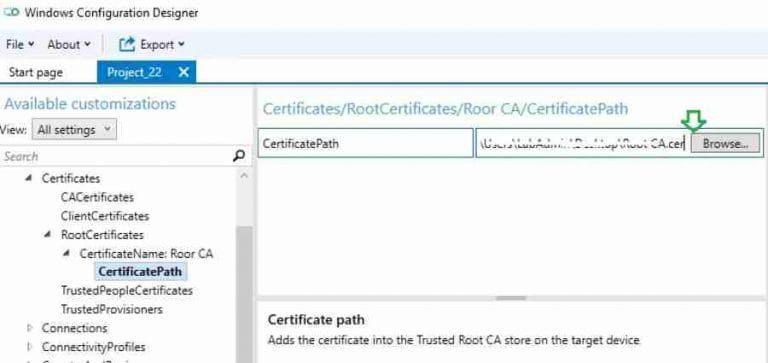The width and height of the screenshot is (768, 363).
Task: Collapse the Certificates tree node
Action: tap(29, 178)
